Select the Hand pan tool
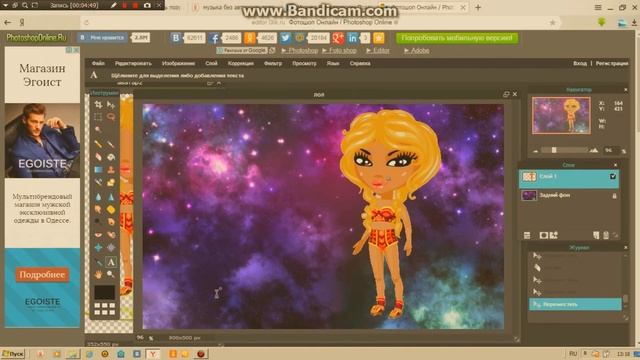Image resolution: width=640 pixels, height=360 pixels. (x=98, y=274)
